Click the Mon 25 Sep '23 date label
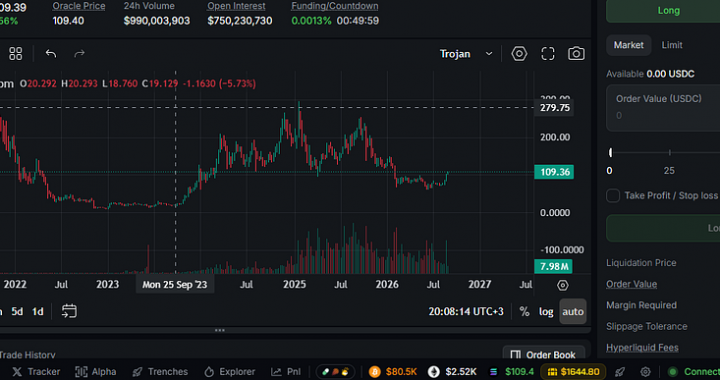Viewport: 720px width, 380px height. point(174,285)
